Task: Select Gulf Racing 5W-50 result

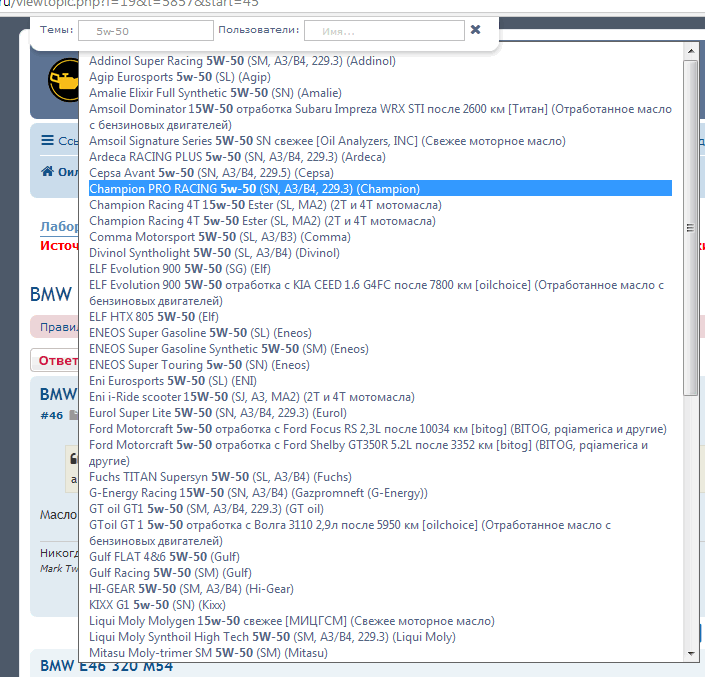Action: pos(170,573)
